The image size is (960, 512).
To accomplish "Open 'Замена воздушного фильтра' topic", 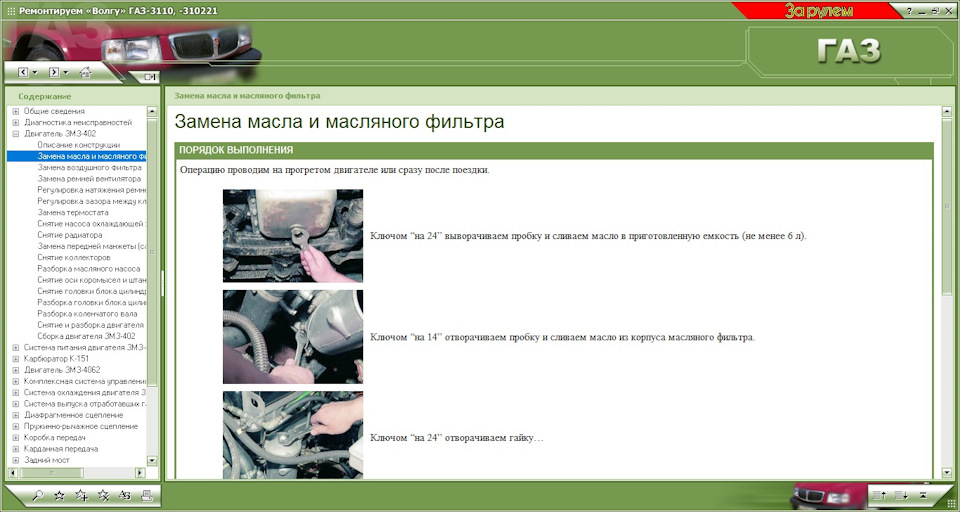I will point(89,167).
